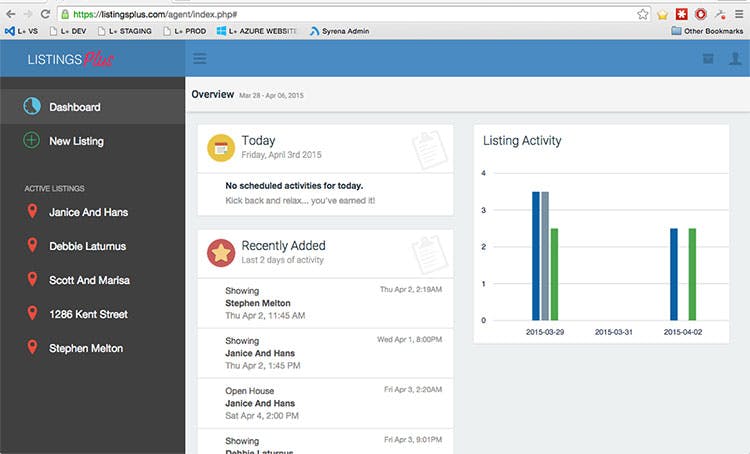
Task: Click the map pin beside Janice And Hans
Action: tap(32, 211)
